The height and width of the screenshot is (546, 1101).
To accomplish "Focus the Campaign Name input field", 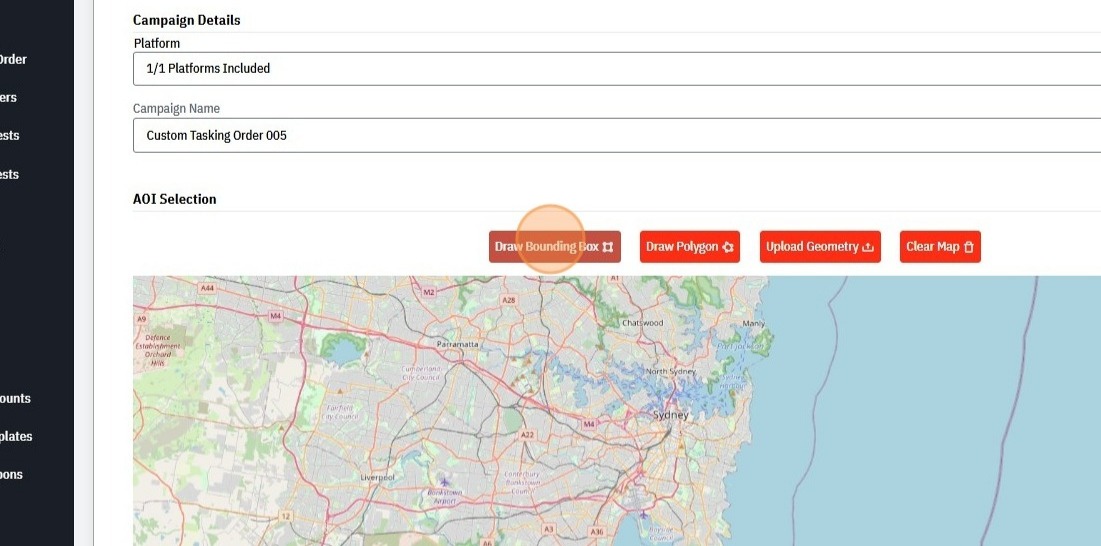I will click(x=616, y=135).
